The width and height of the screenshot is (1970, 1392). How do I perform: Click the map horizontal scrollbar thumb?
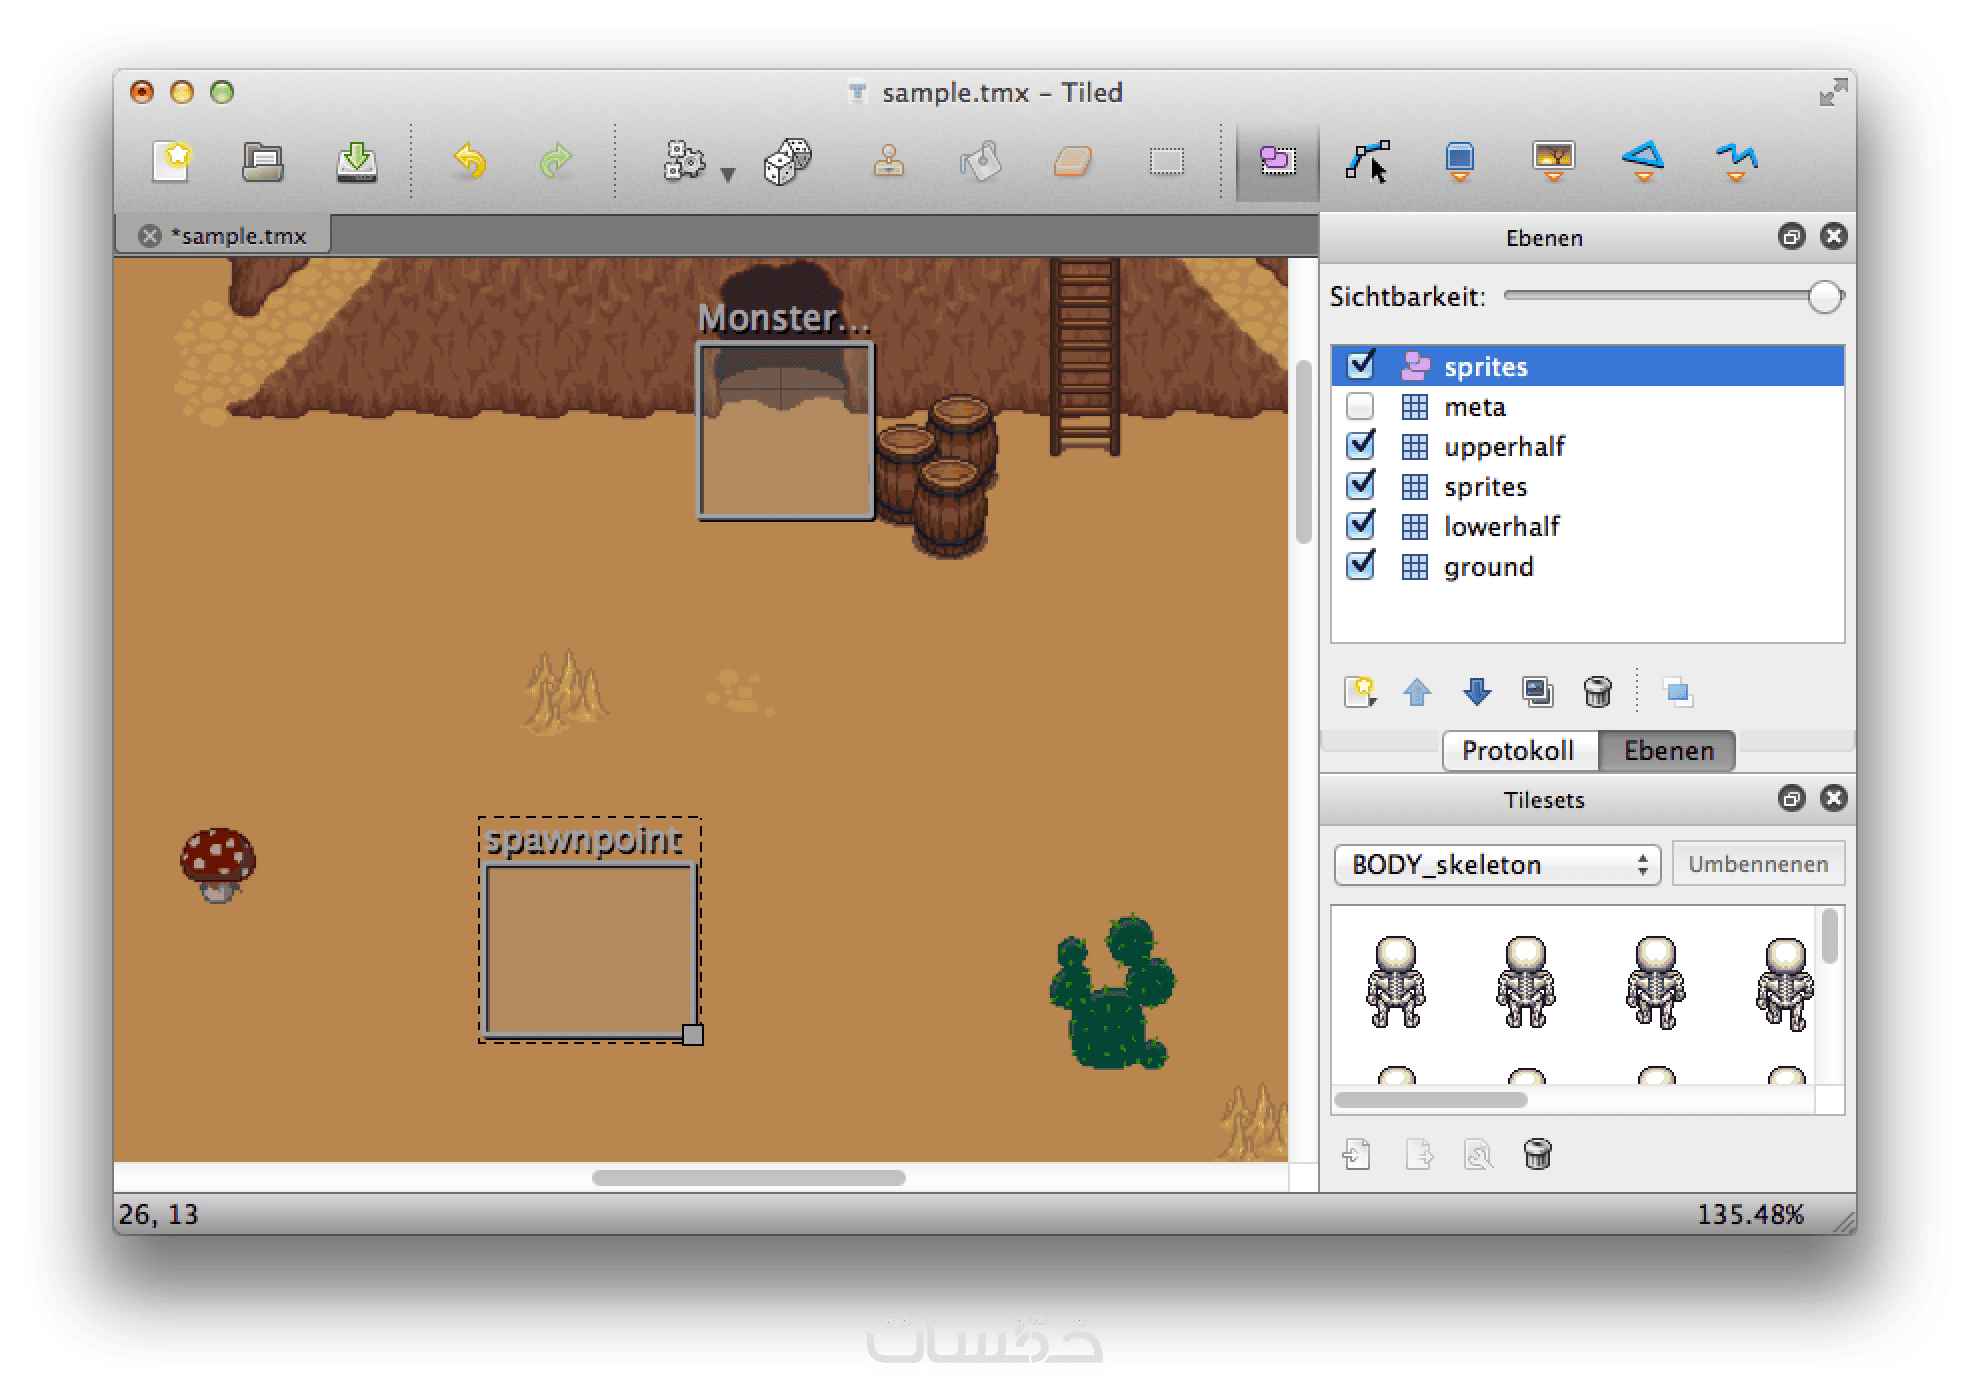tap(748, 1178)
